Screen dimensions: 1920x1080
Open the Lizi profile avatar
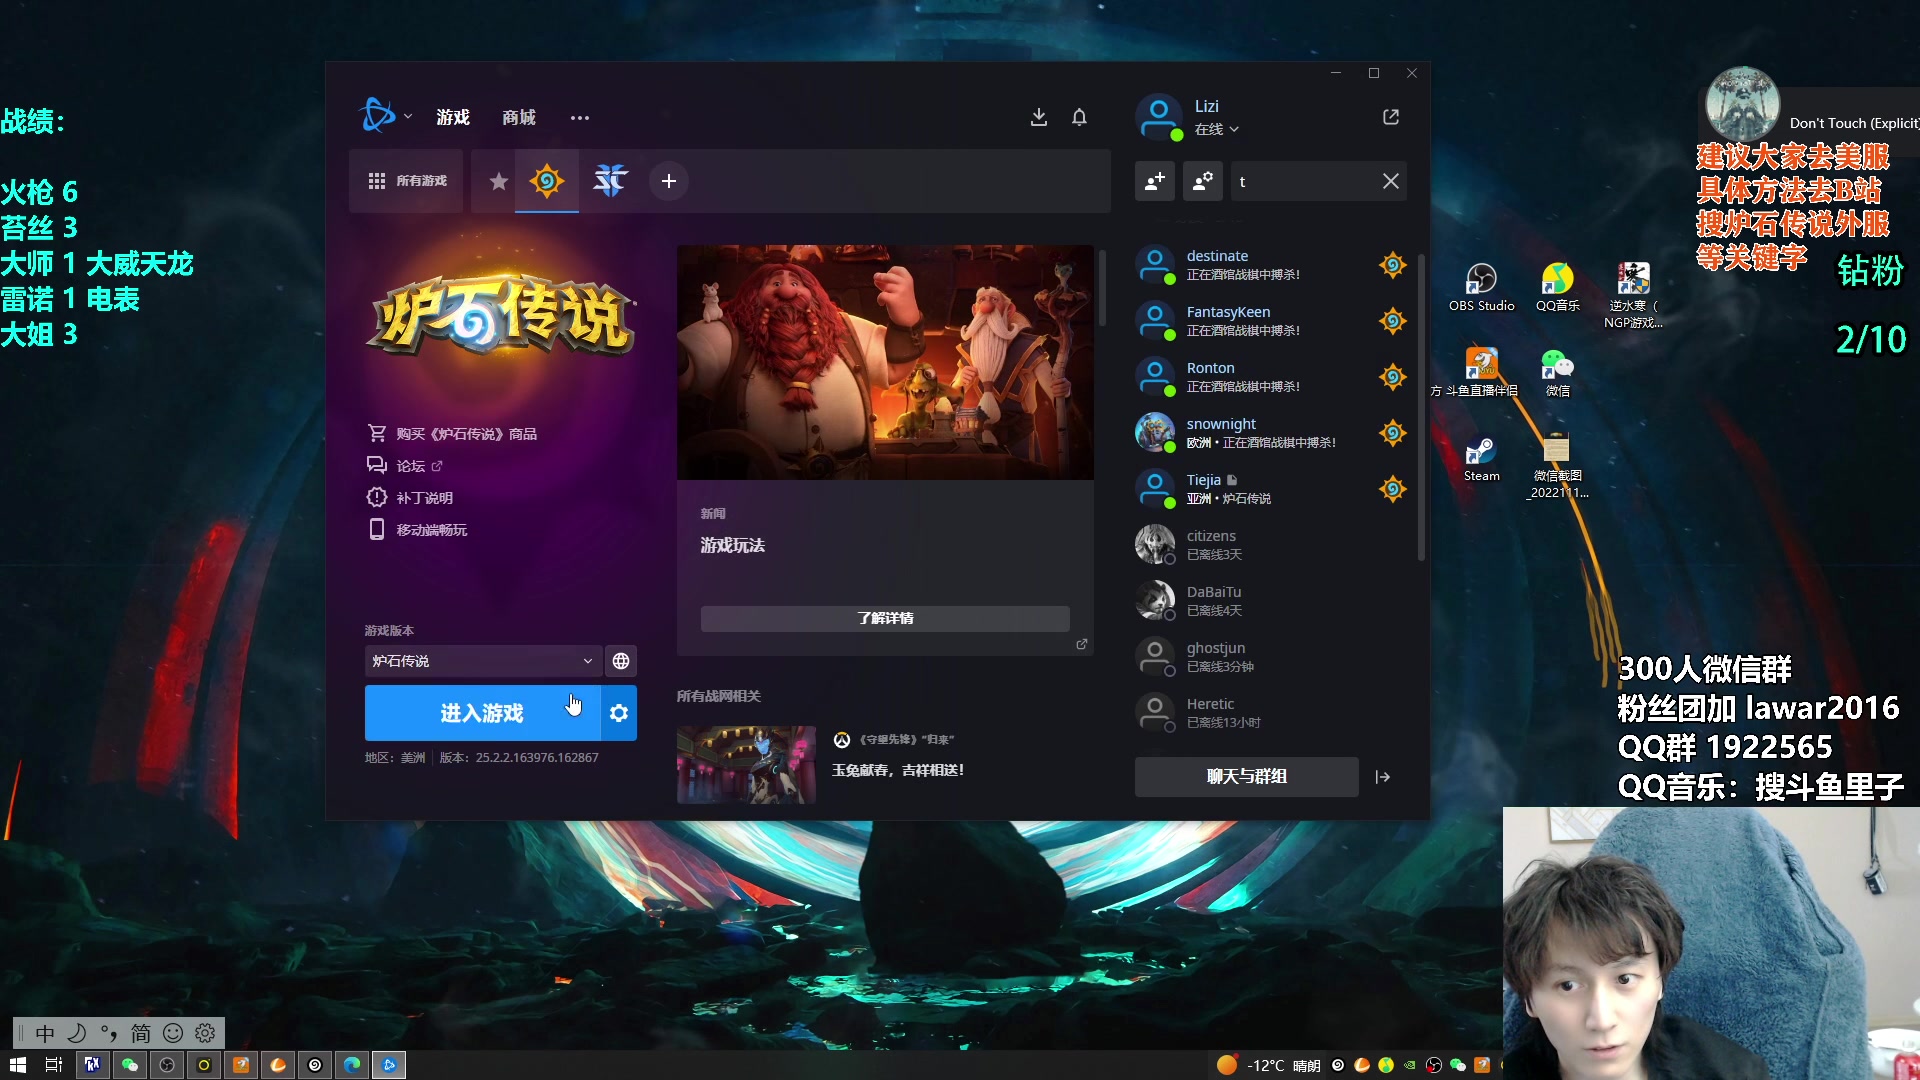pyautogui.click(x=1158, y=117)
